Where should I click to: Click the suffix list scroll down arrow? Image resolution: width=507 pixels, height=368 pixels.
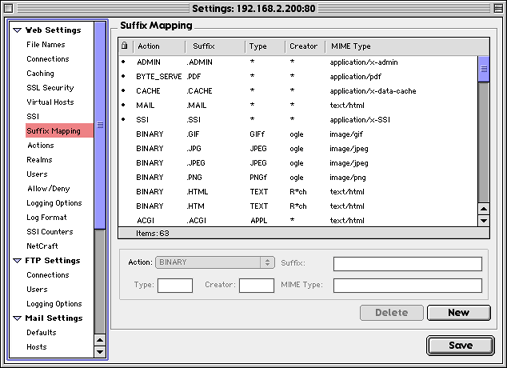tap(483, 220)
